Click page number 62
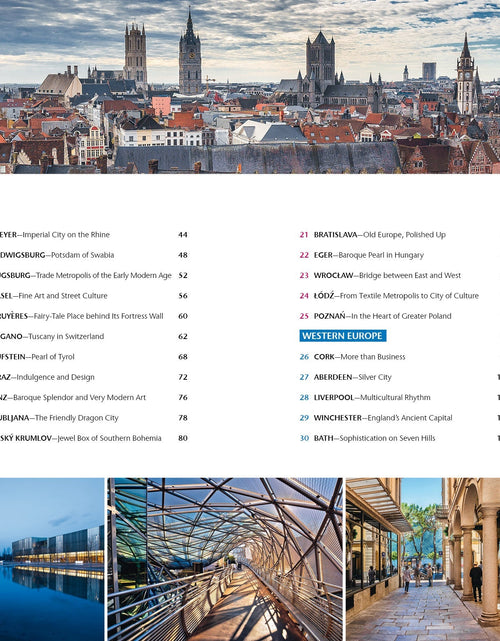This screenshot has width=500, height=641. pos(183,336)
